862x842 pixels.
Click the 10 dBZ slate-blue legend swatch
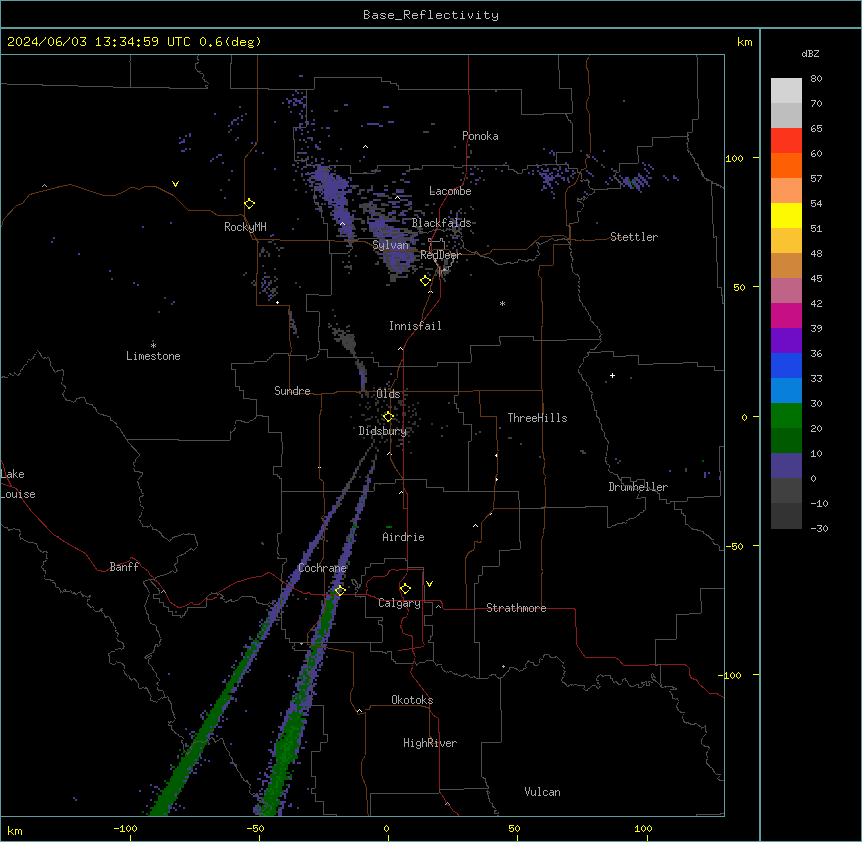pyautogui.click(x=786, y=466)
